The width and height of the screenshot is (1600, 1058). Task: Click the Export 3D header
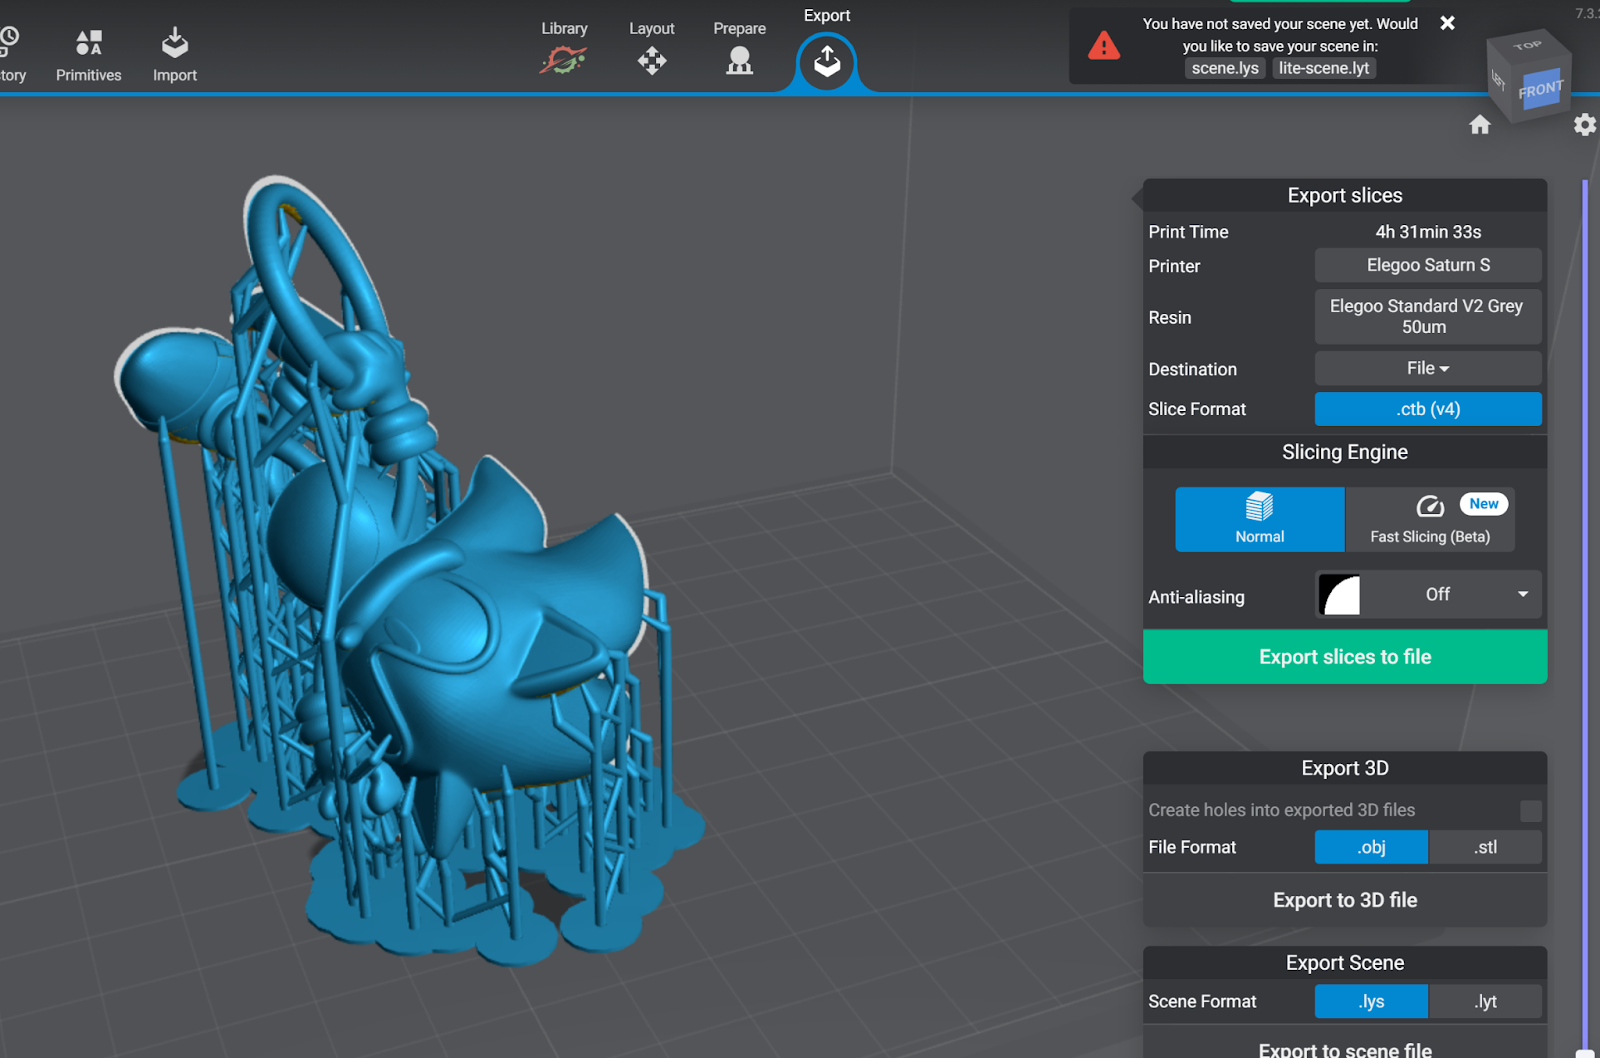coord(1345,768)
